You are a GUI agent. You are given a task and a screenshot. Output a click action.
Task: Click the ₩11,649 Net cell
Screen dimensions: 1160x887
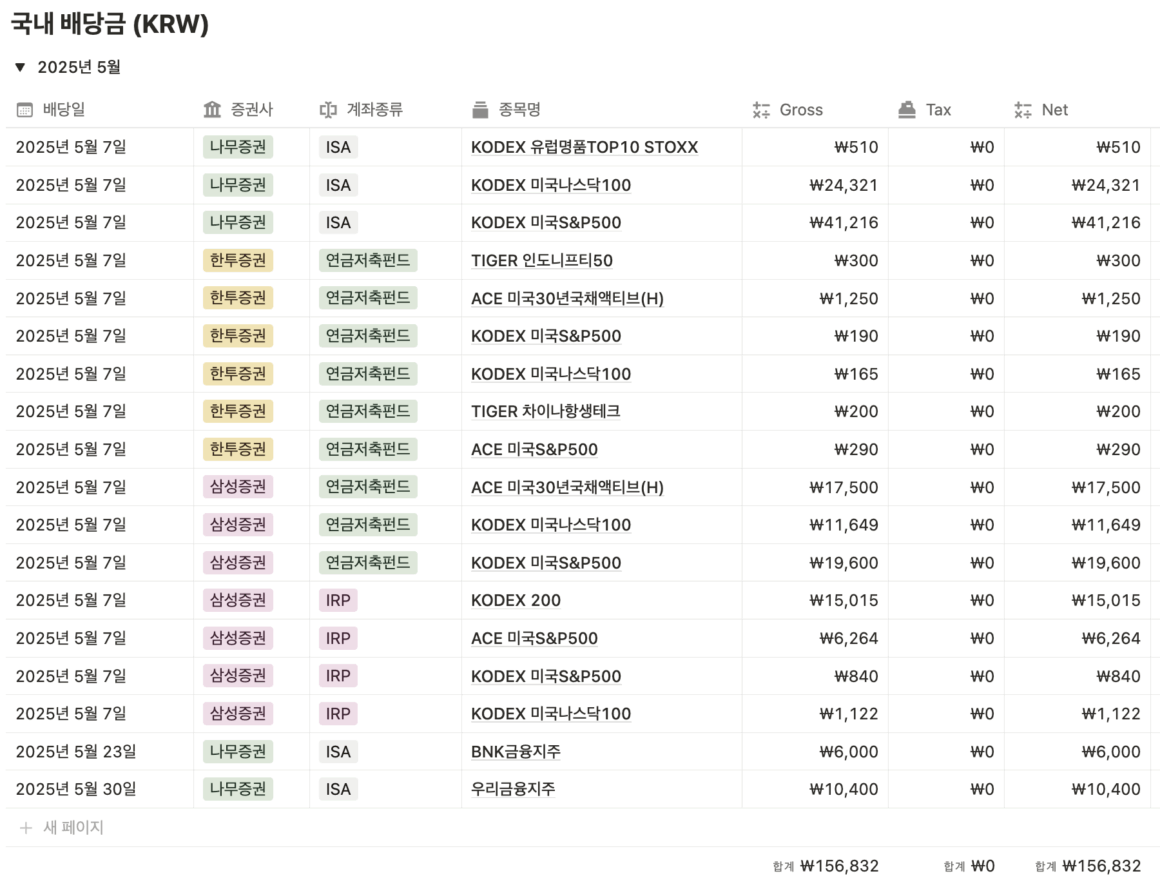tap(1077, 525)
